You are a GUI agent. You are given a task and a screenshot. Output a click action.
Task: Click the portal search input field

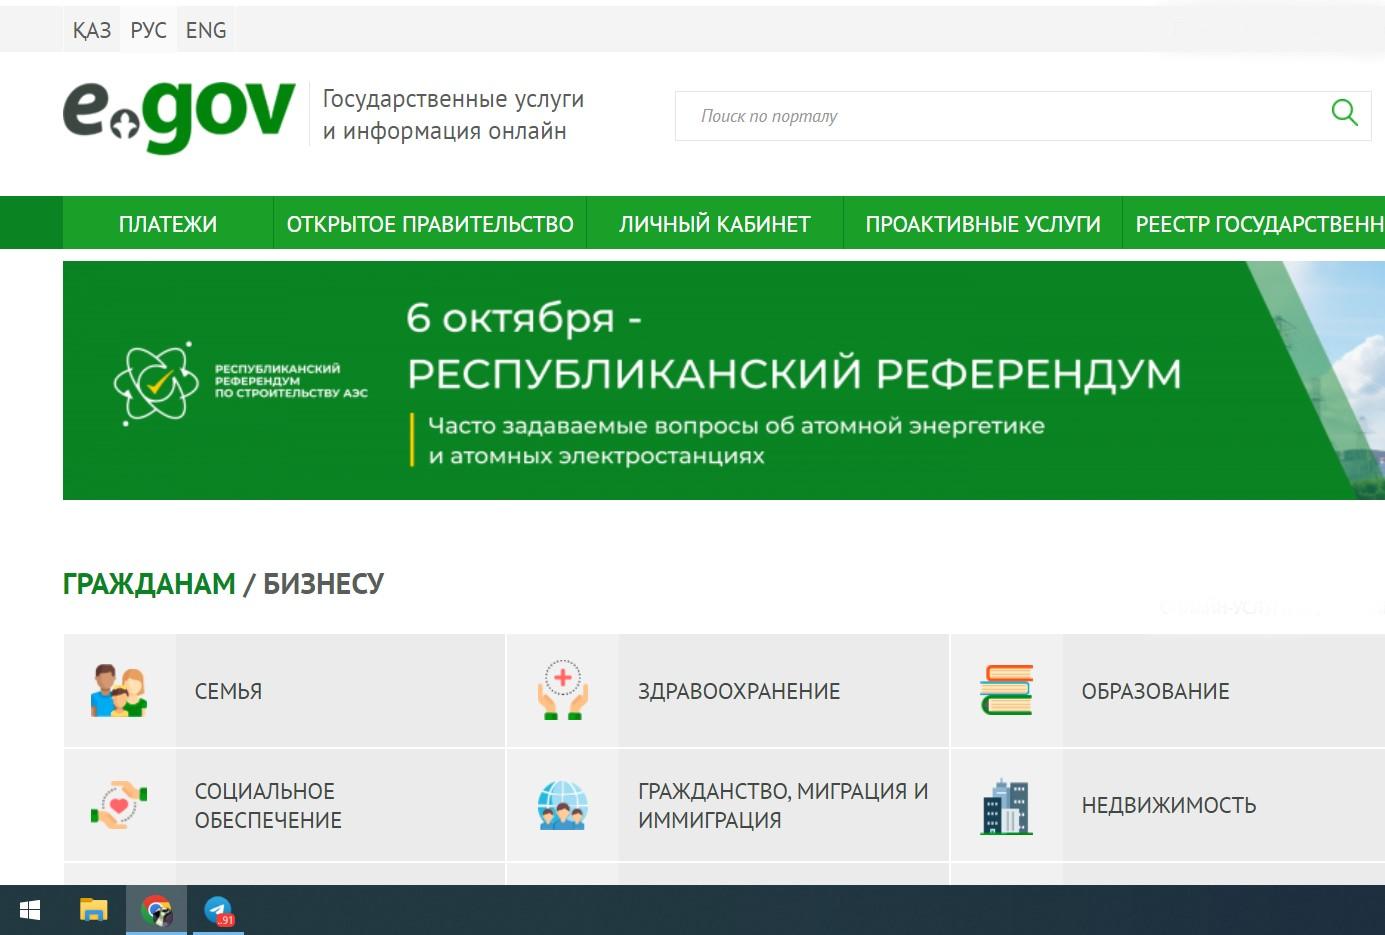pyautogui.click(x=1000, y=116)
